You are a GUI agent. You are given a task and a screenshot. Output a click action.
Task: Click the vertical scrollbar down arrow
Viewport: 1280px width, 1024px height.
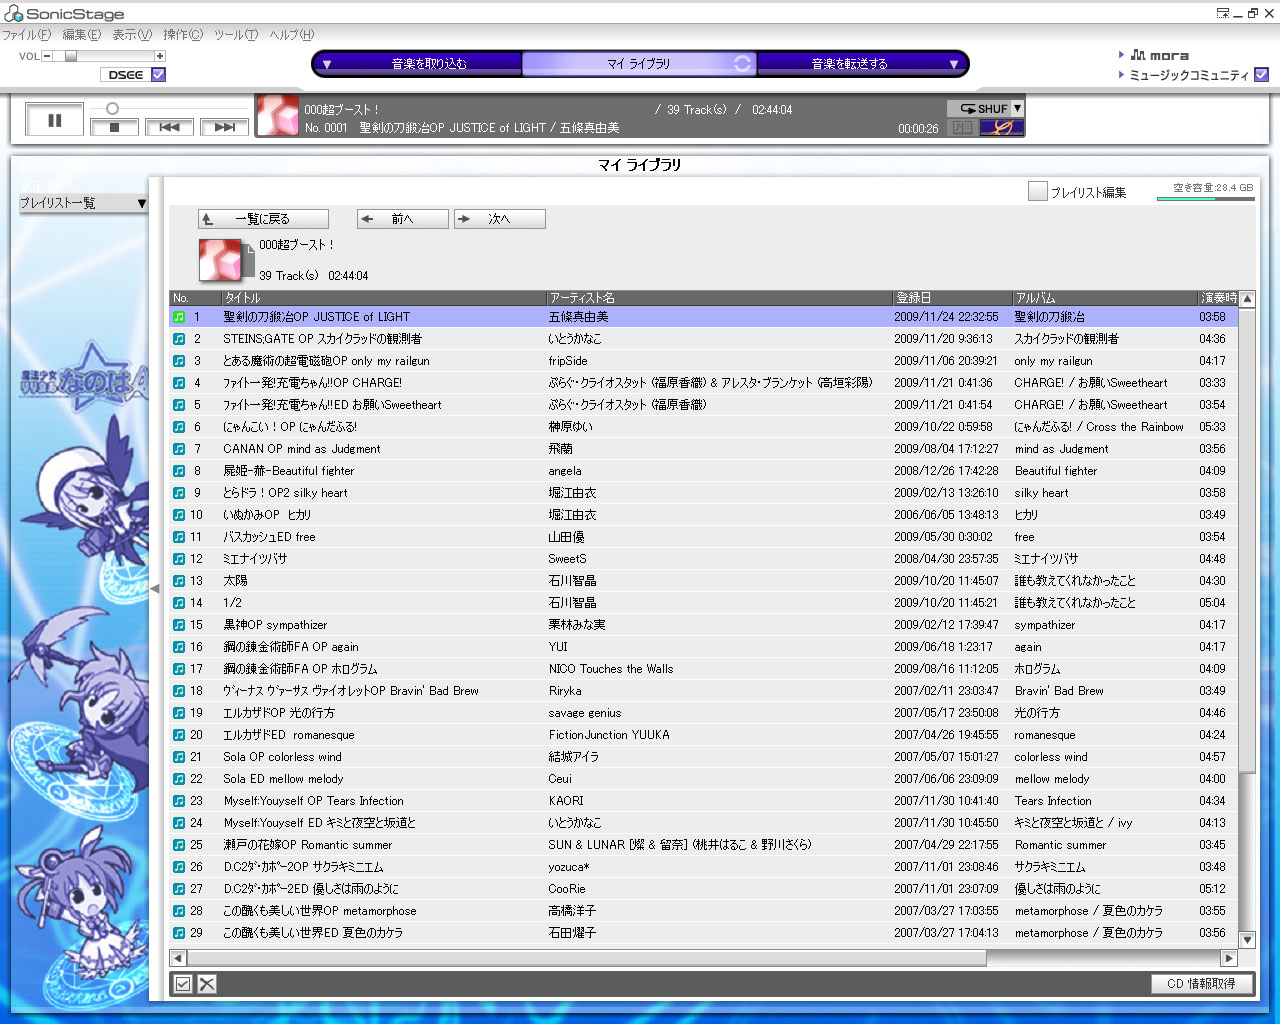[x=1247, y=940]
